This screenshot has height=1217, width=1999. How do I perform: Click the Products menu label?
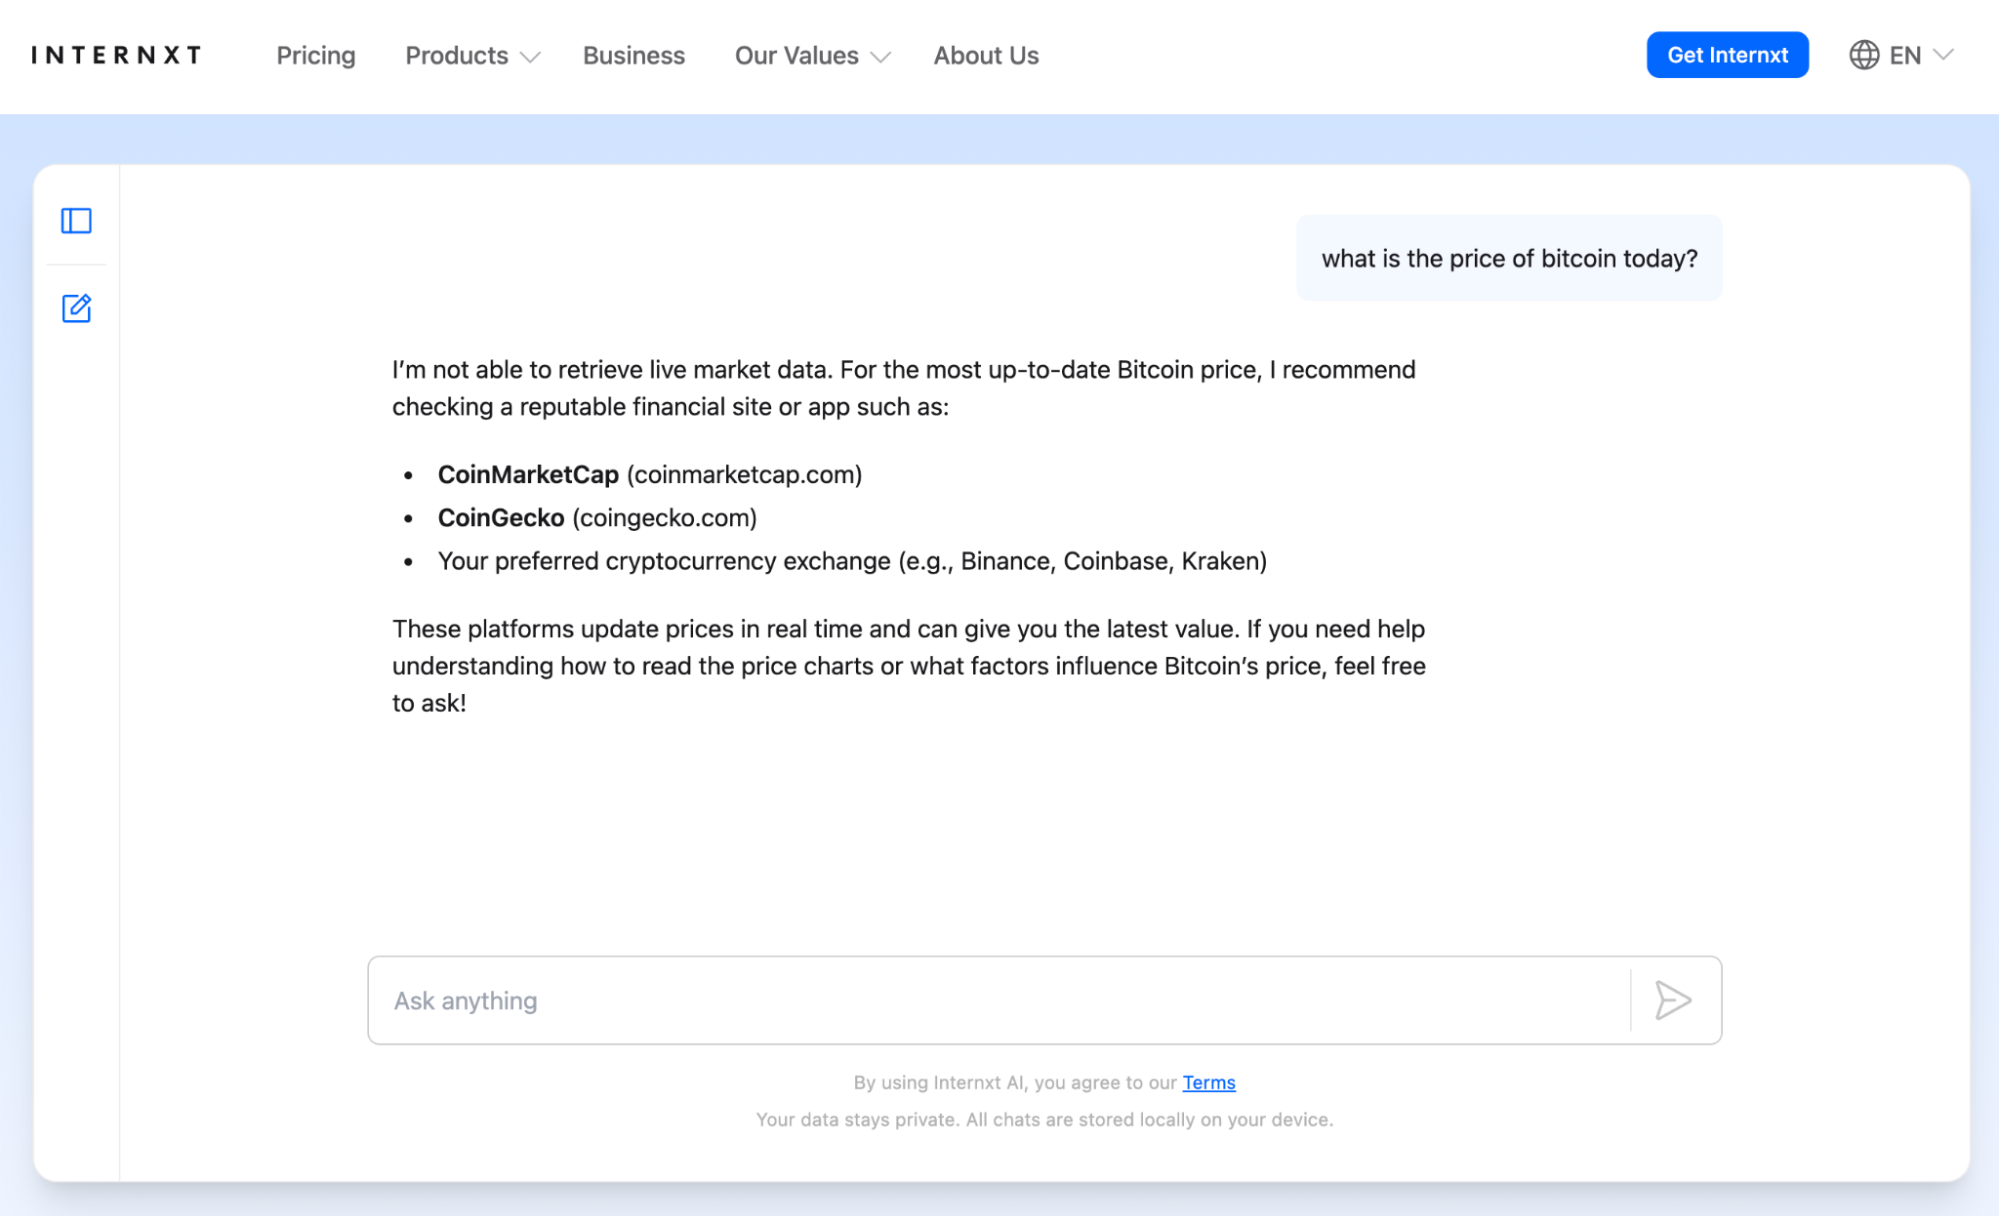coord(456,56)
